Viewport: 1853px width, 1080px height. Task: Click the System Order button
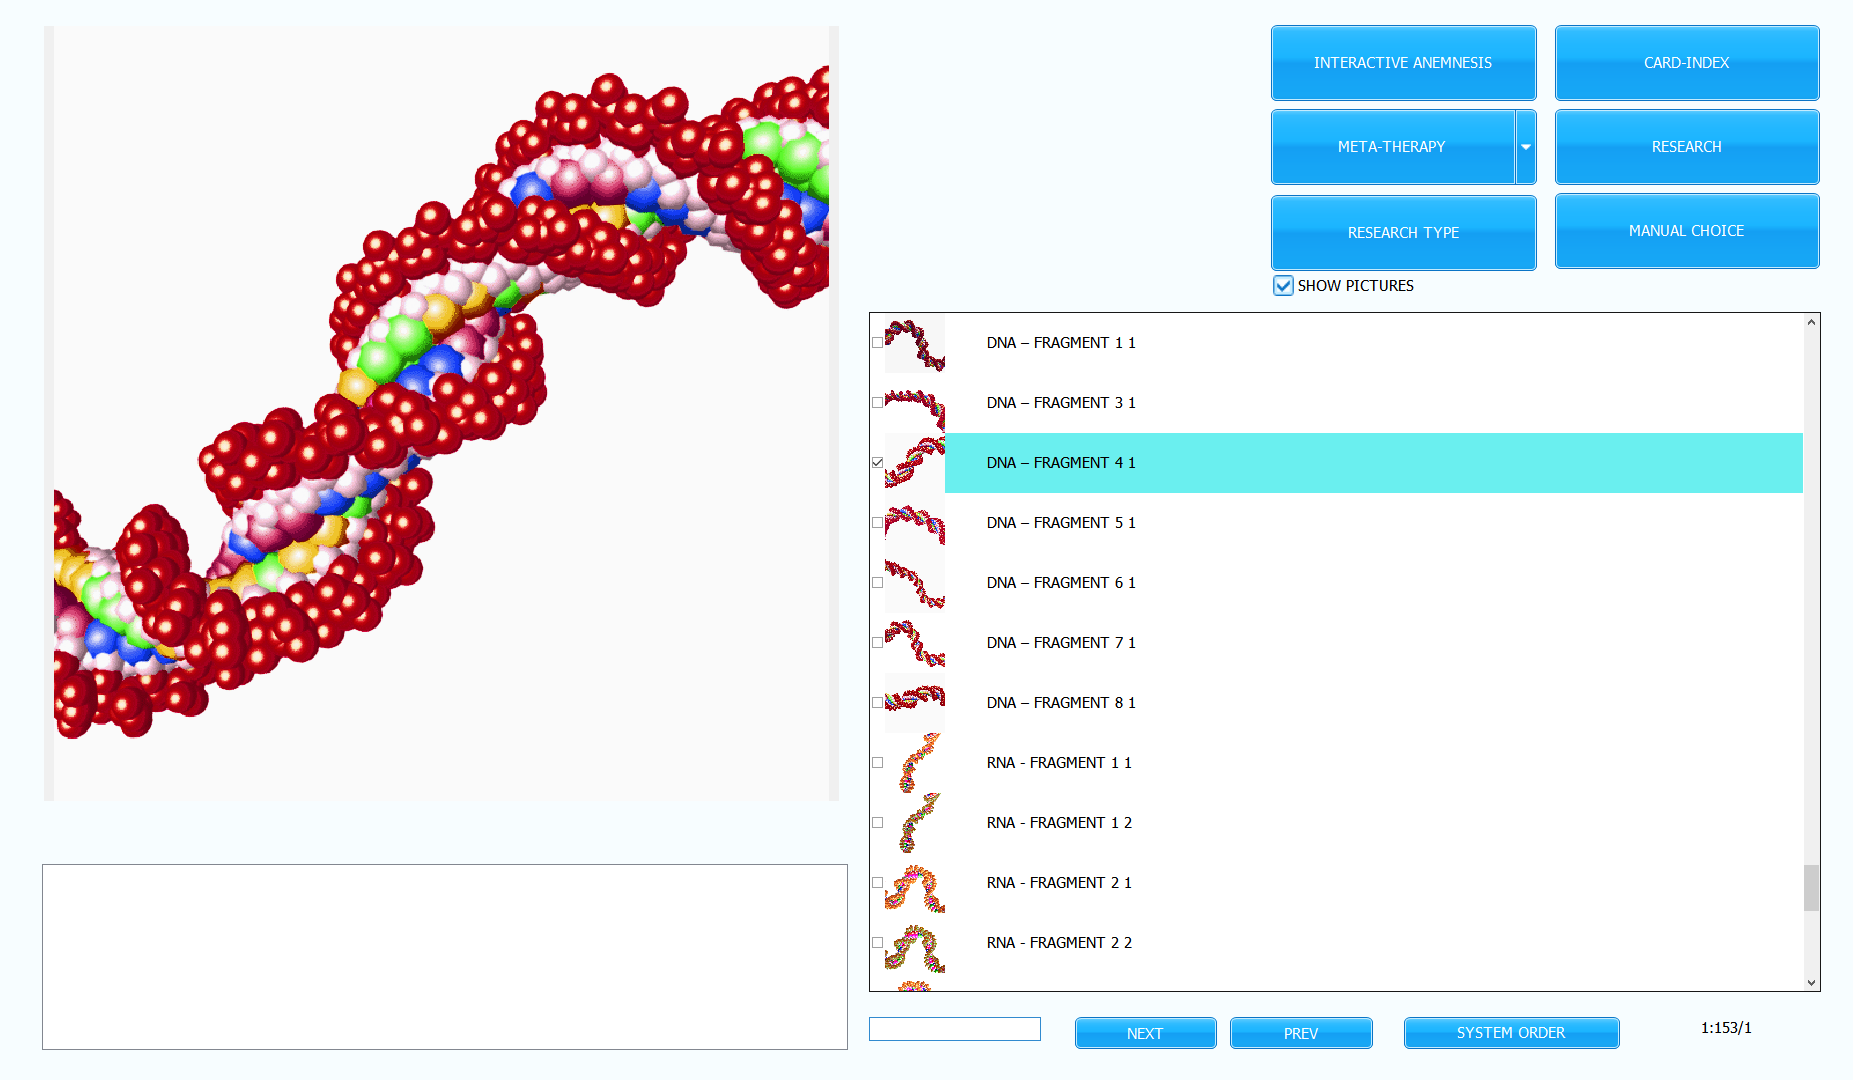point(1510,1033)
